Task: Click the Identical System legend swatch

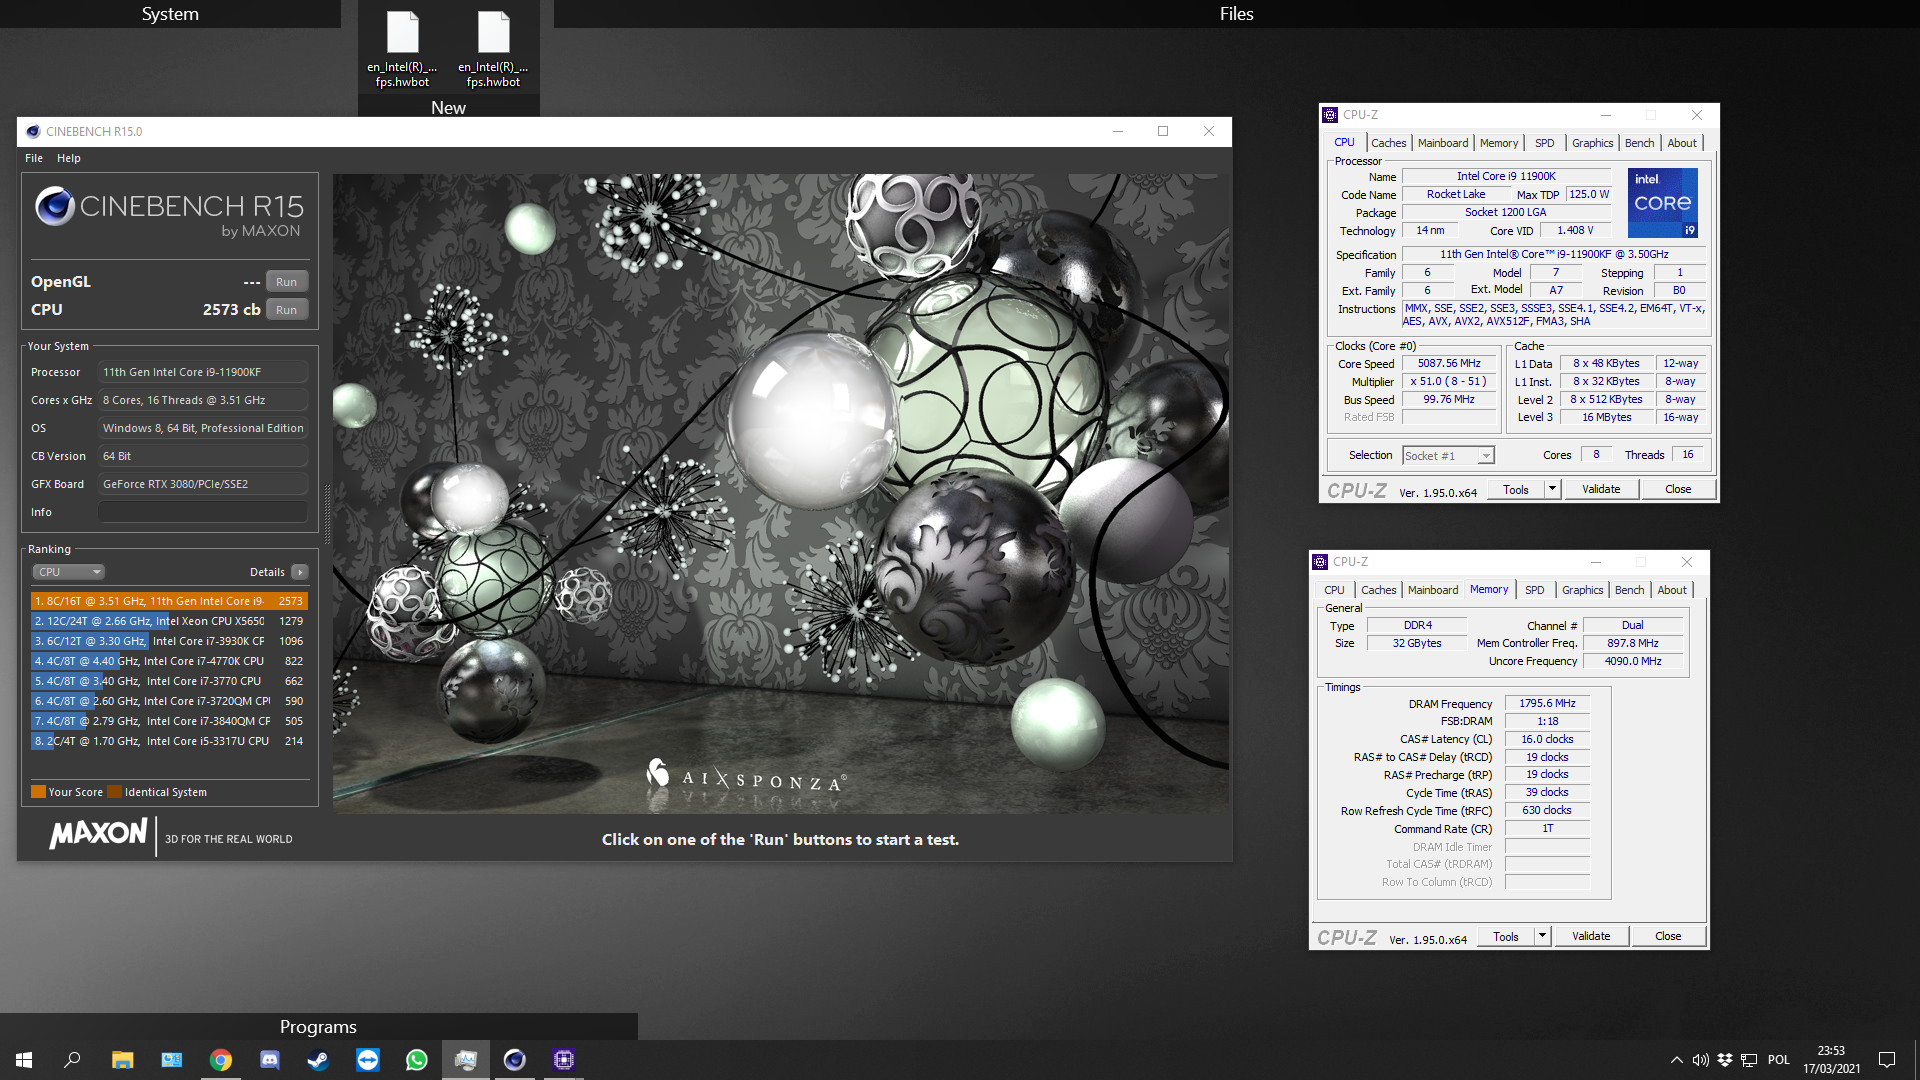Action: click(115, 792)
